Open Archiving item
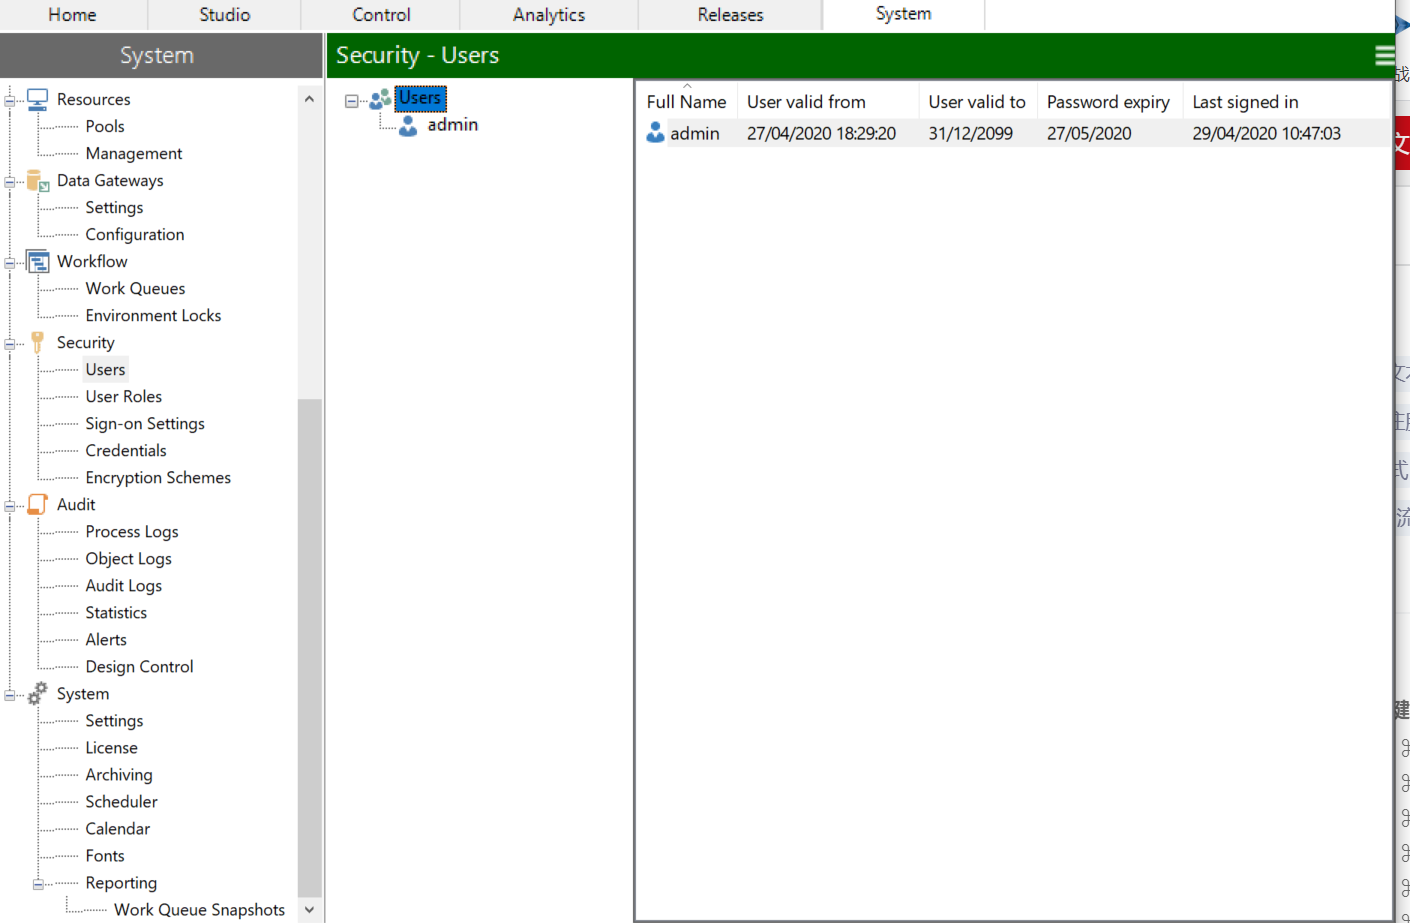1410x923 pixels. tap(119, 774)
